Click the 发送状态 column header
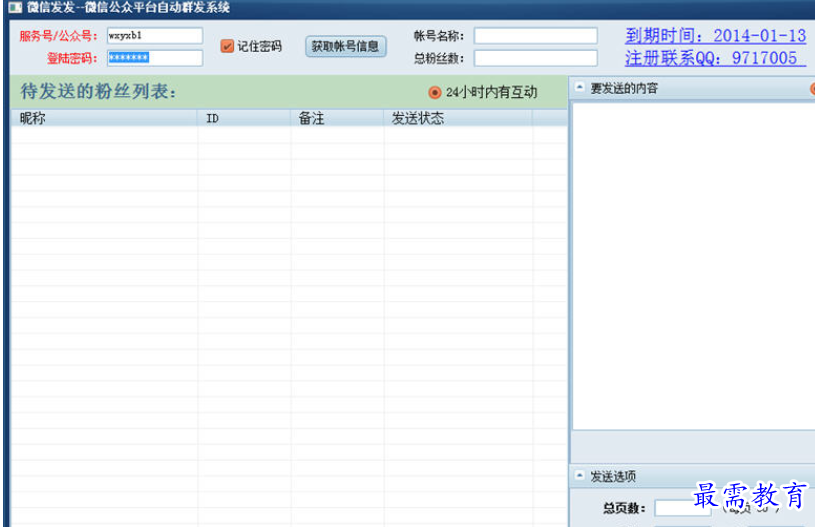 tap(458, 118)
